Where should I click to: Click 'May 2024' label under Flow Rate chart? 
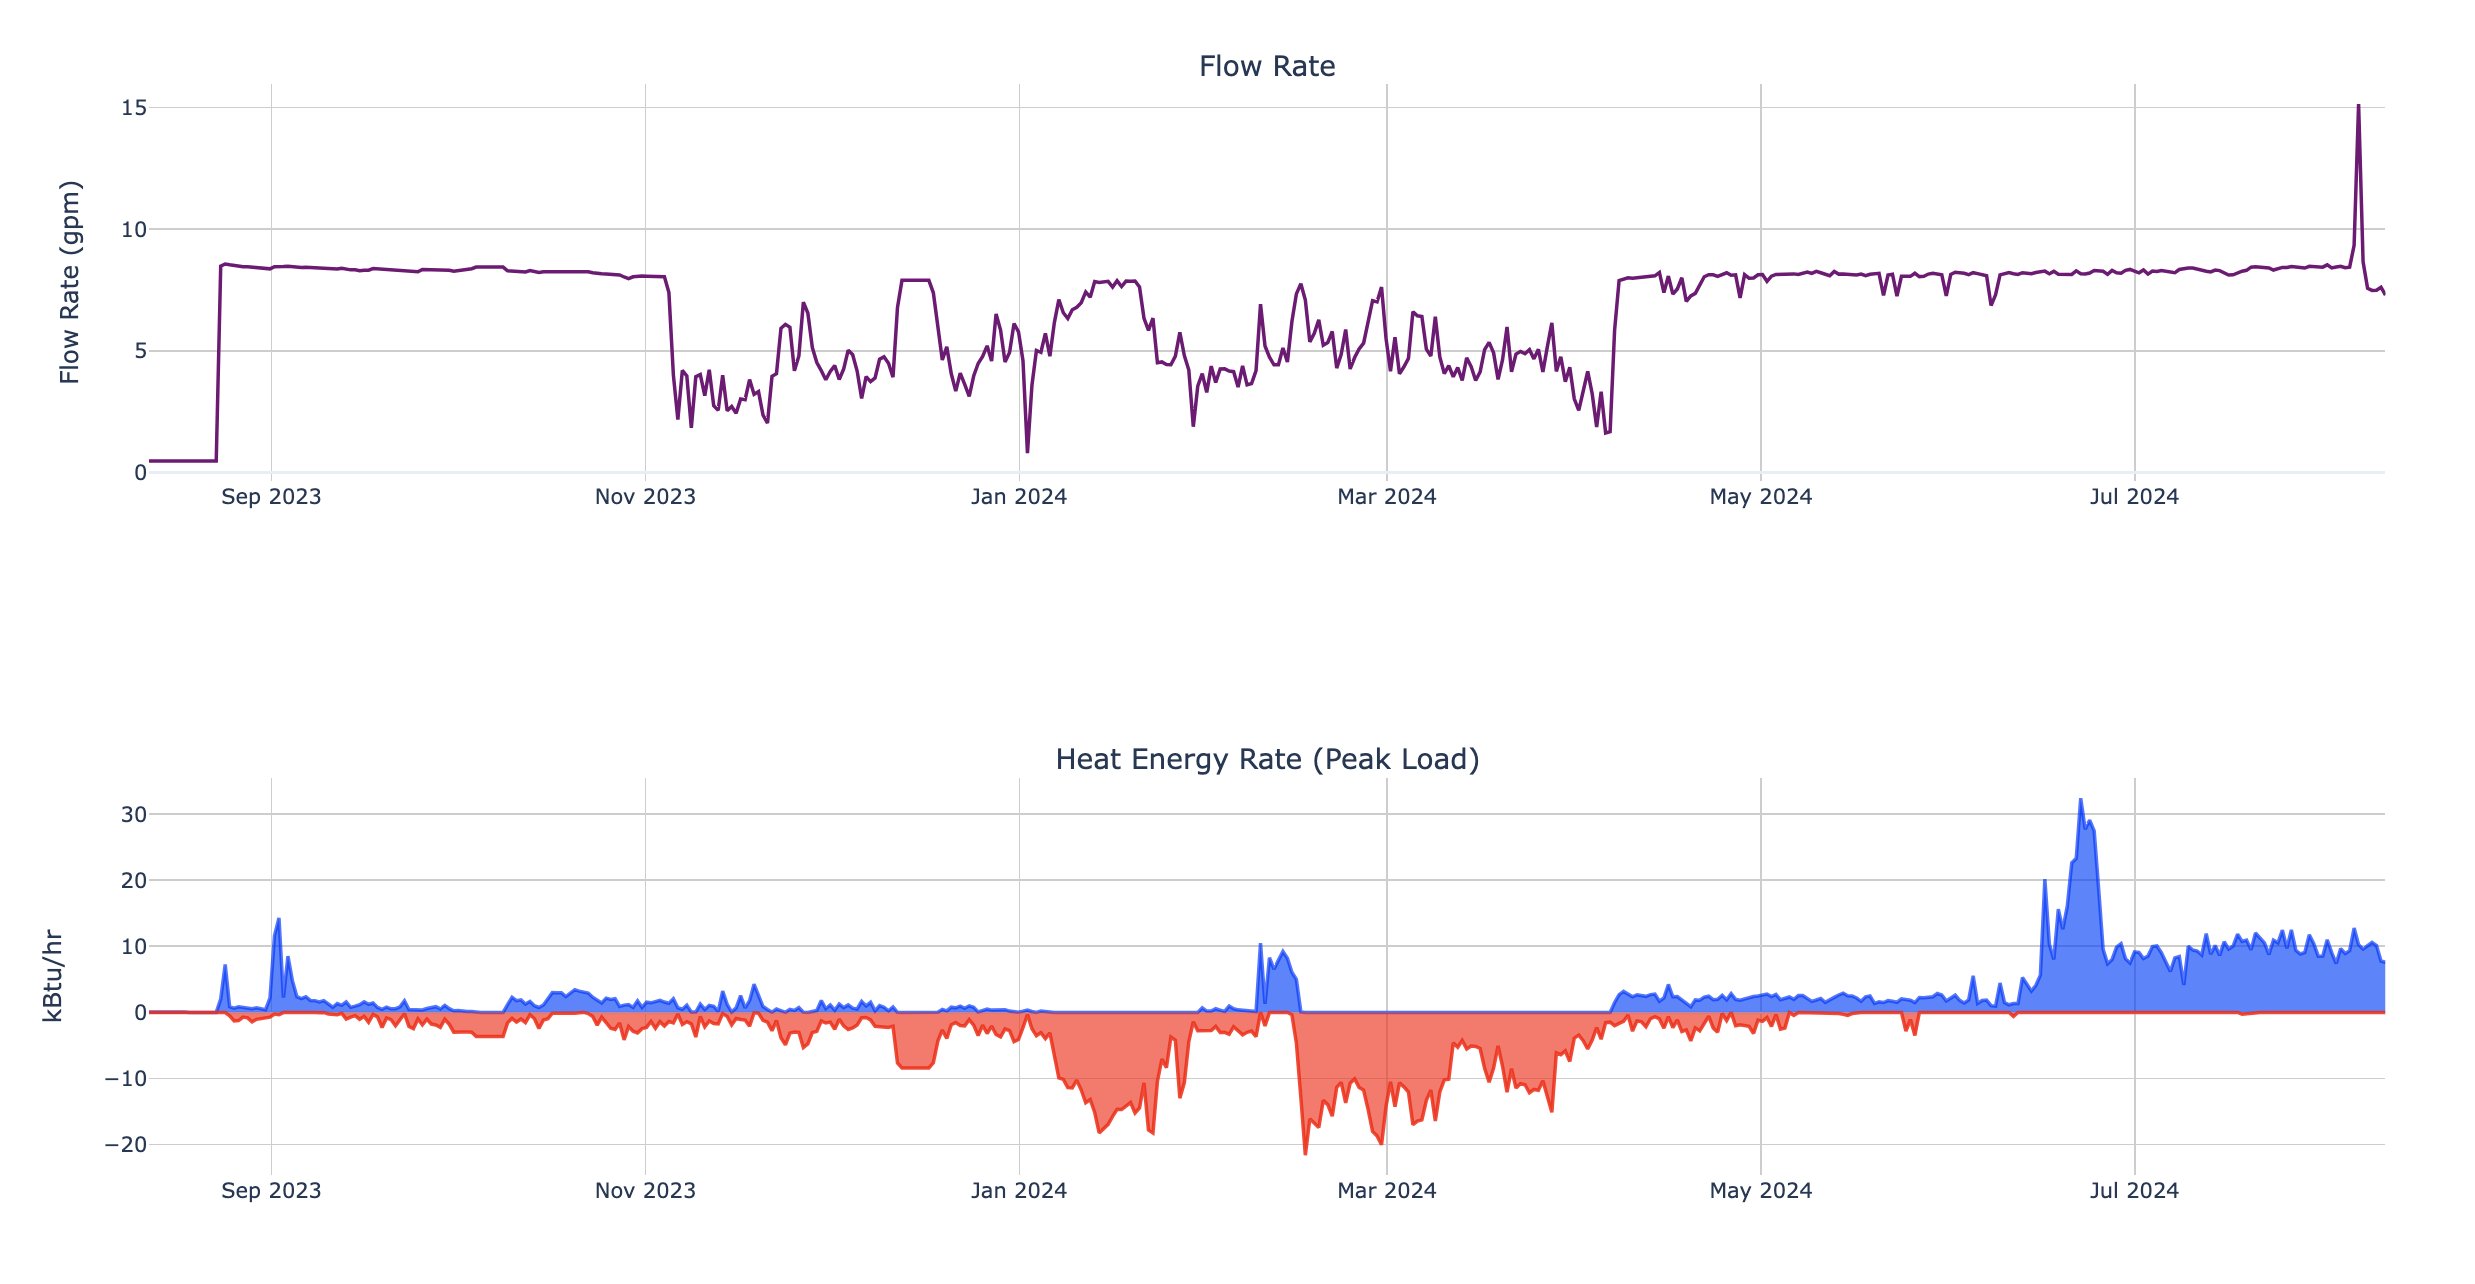[x=1760, y=497]
